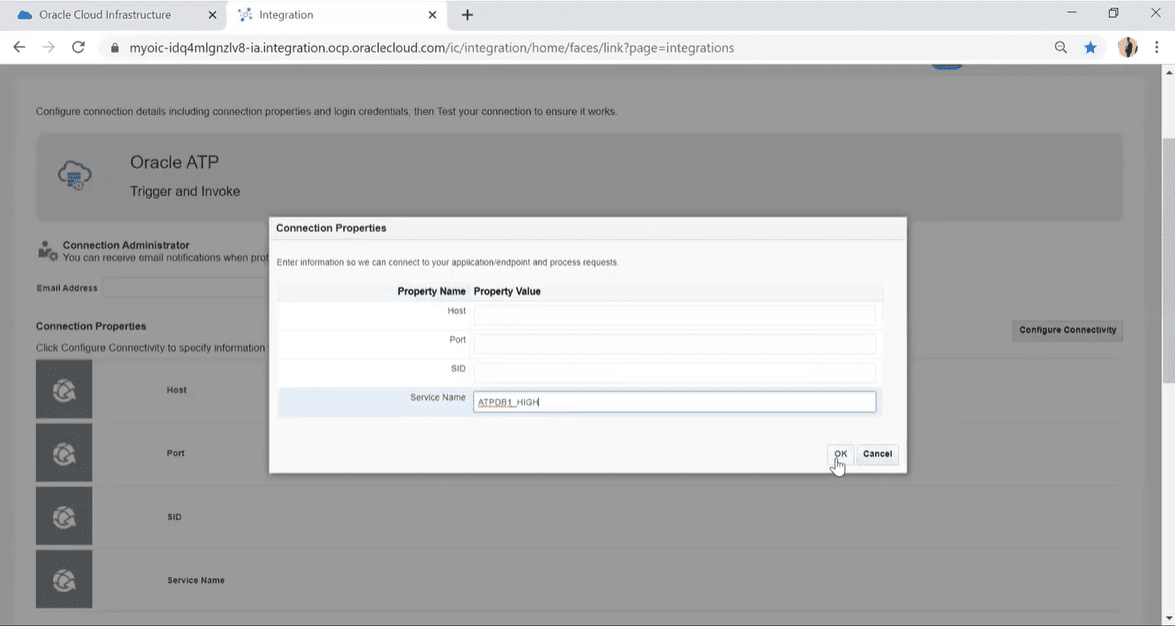Open browser zoom magnifier icon

coord(1060,47)
